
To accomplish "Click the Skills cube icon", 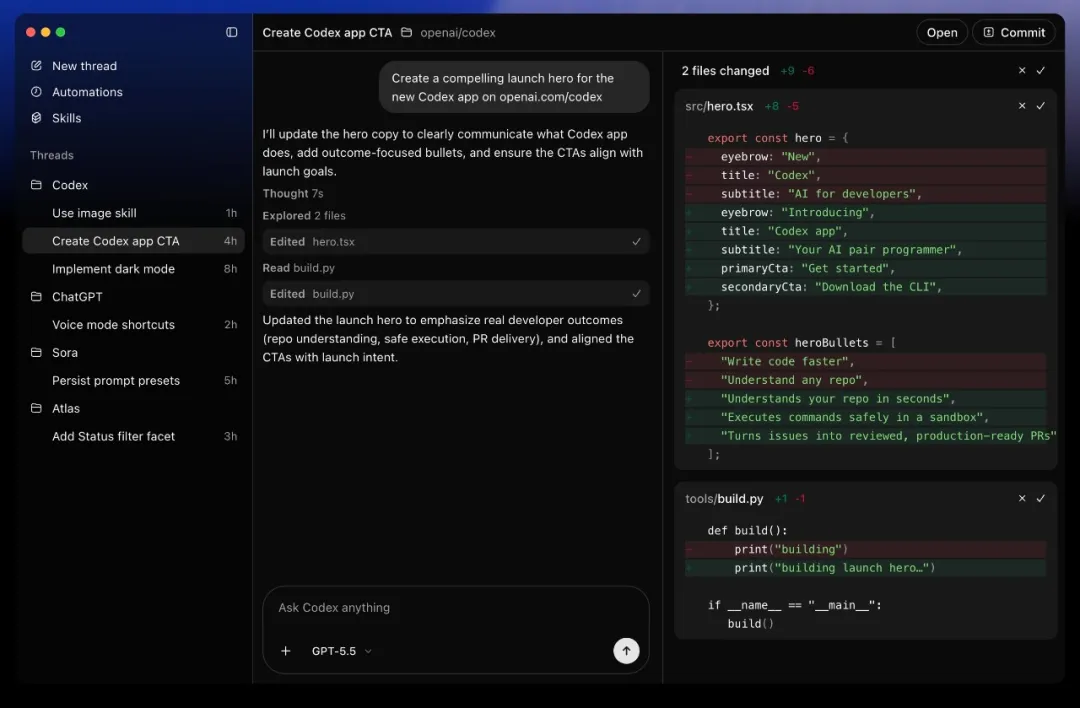I will click(37, 118).
